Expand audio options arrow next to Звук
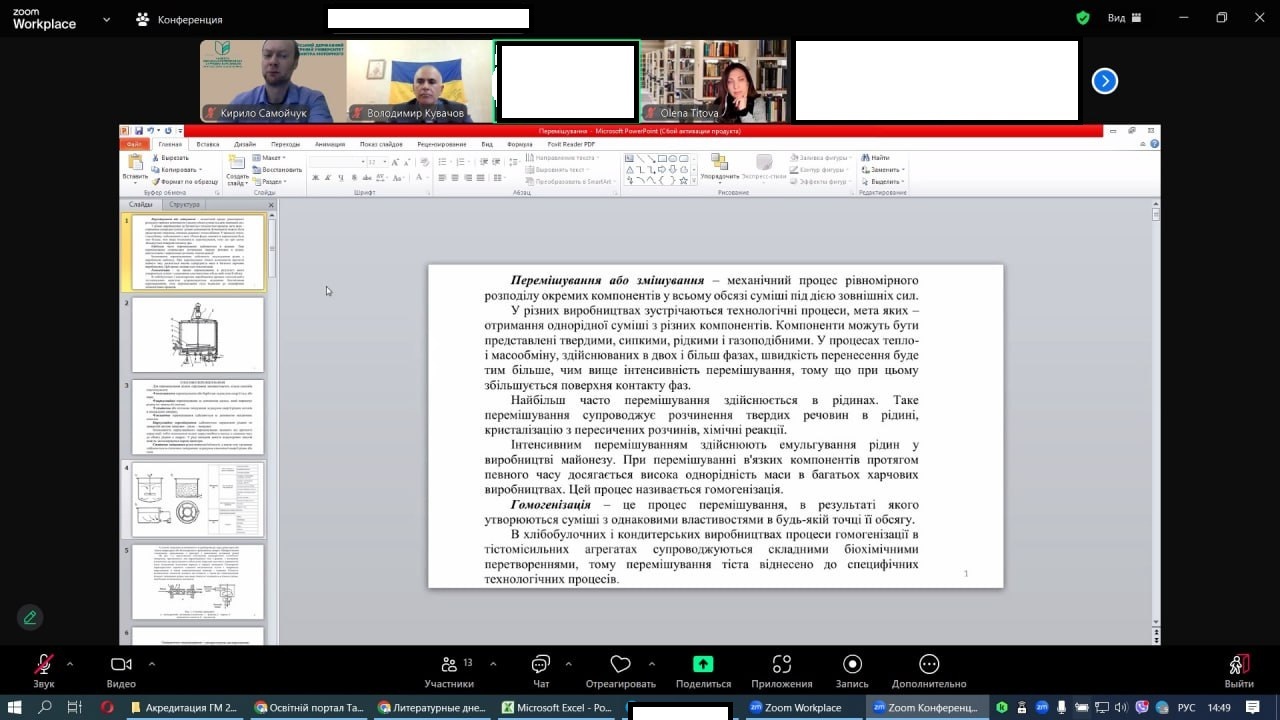Screen dimensions: 1280x720 coord(70,663)
